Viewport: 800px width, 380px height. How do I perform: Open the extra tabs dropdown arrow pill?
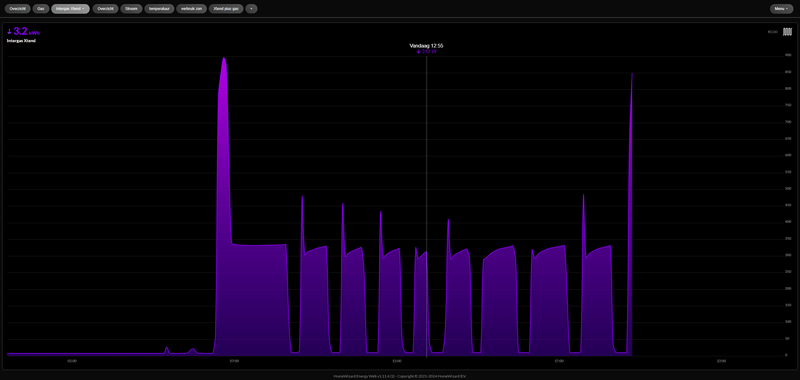(x=252, y=9)
